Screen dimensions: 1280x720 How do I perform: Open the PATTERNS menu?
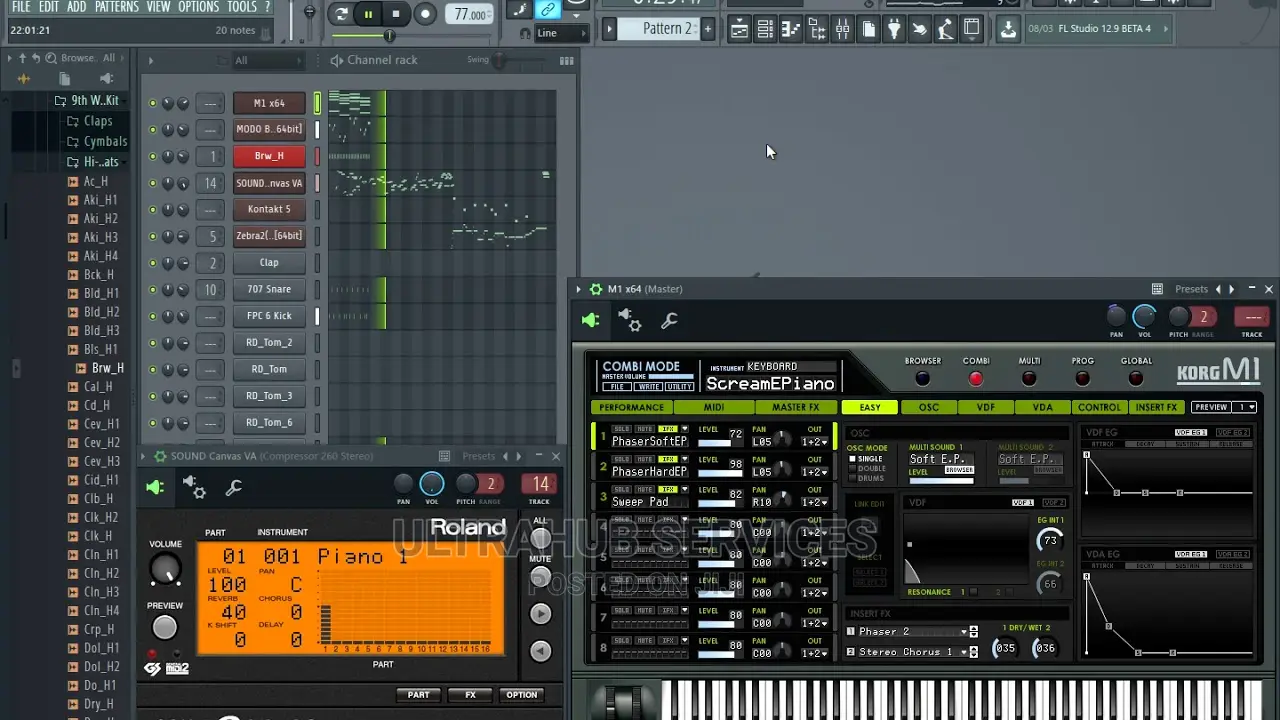click(x=117, y=7)
